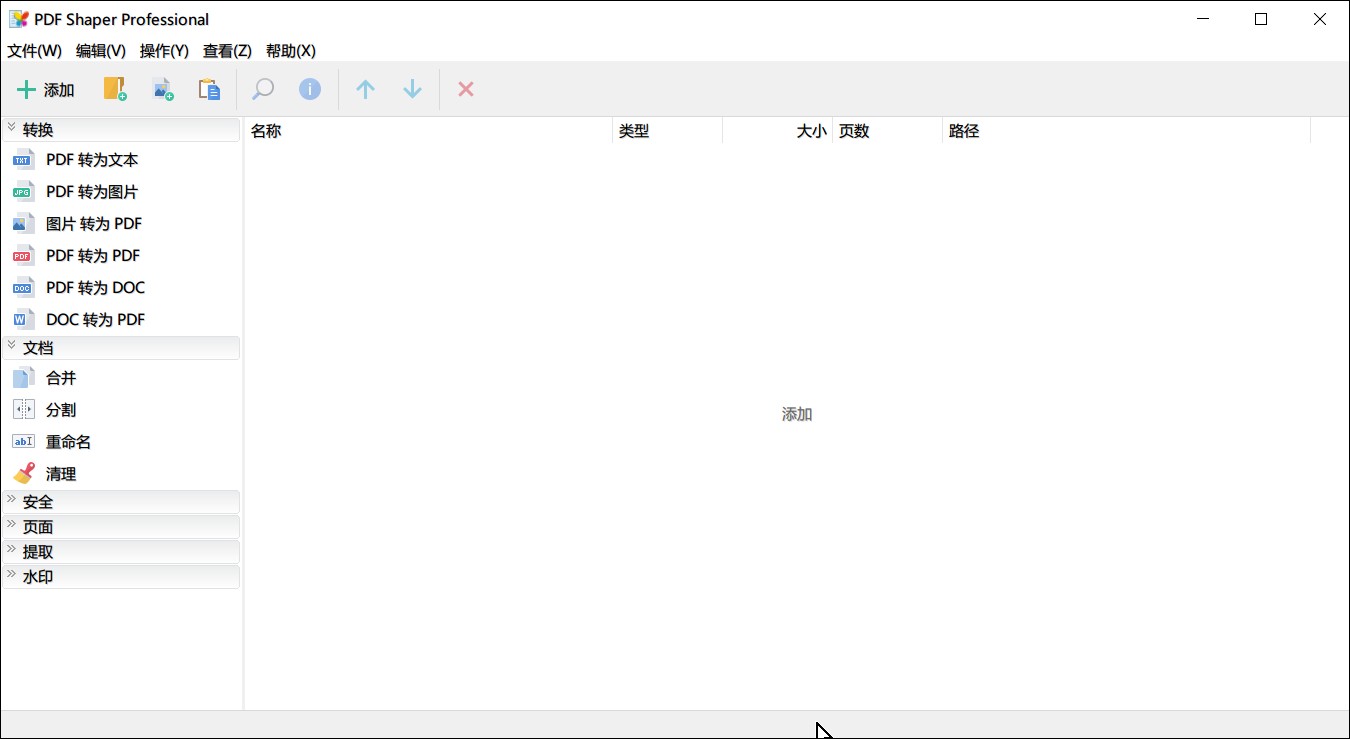Minimize the PDF Shaper window
This screenshot has width=1350, height=739.
point(1203,19)
